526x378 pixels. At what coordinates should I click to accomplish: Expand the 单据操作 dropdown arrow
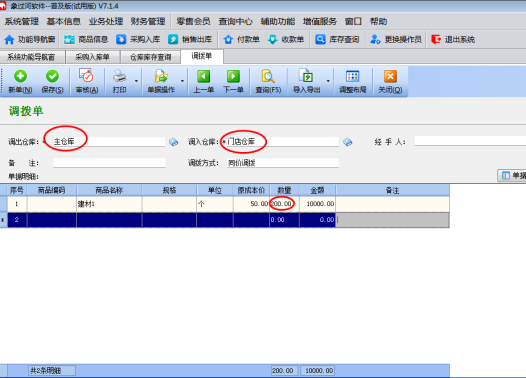(x=182, y=81)
